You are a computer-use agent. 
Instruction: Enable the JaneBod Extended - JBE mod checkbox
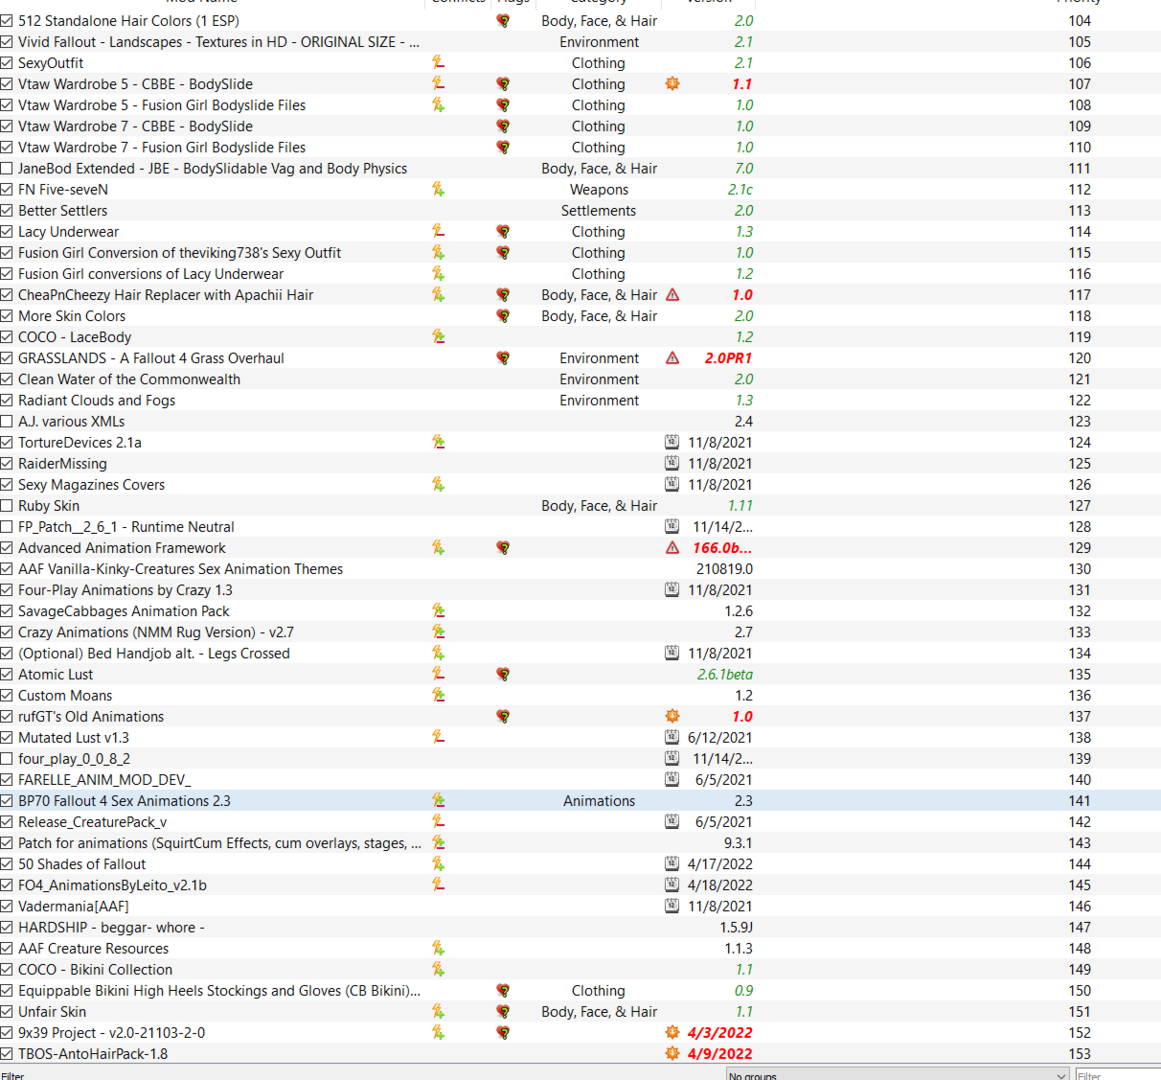pos(7,169)
